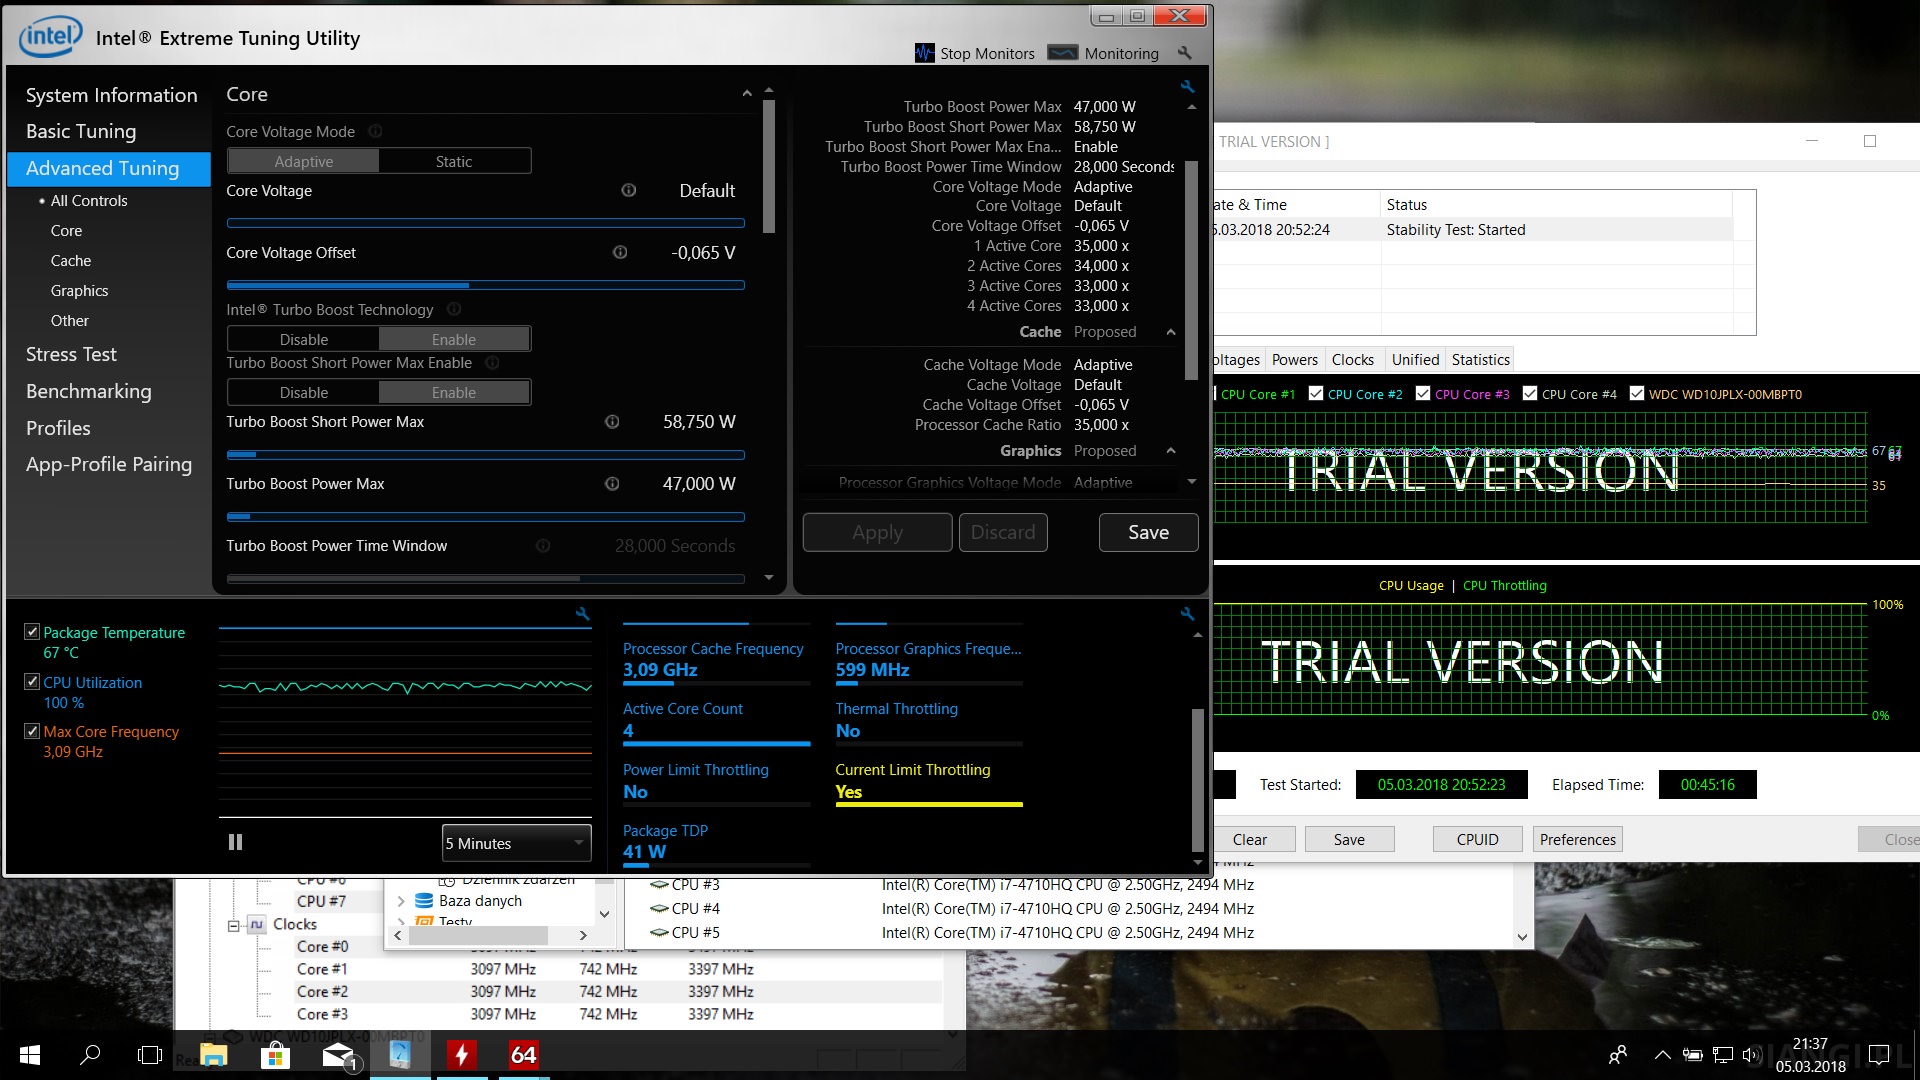Viewport: 1920px width, 1080px height.
Task: Open info icon for Core Voltage
Action: tap(629, 190)
